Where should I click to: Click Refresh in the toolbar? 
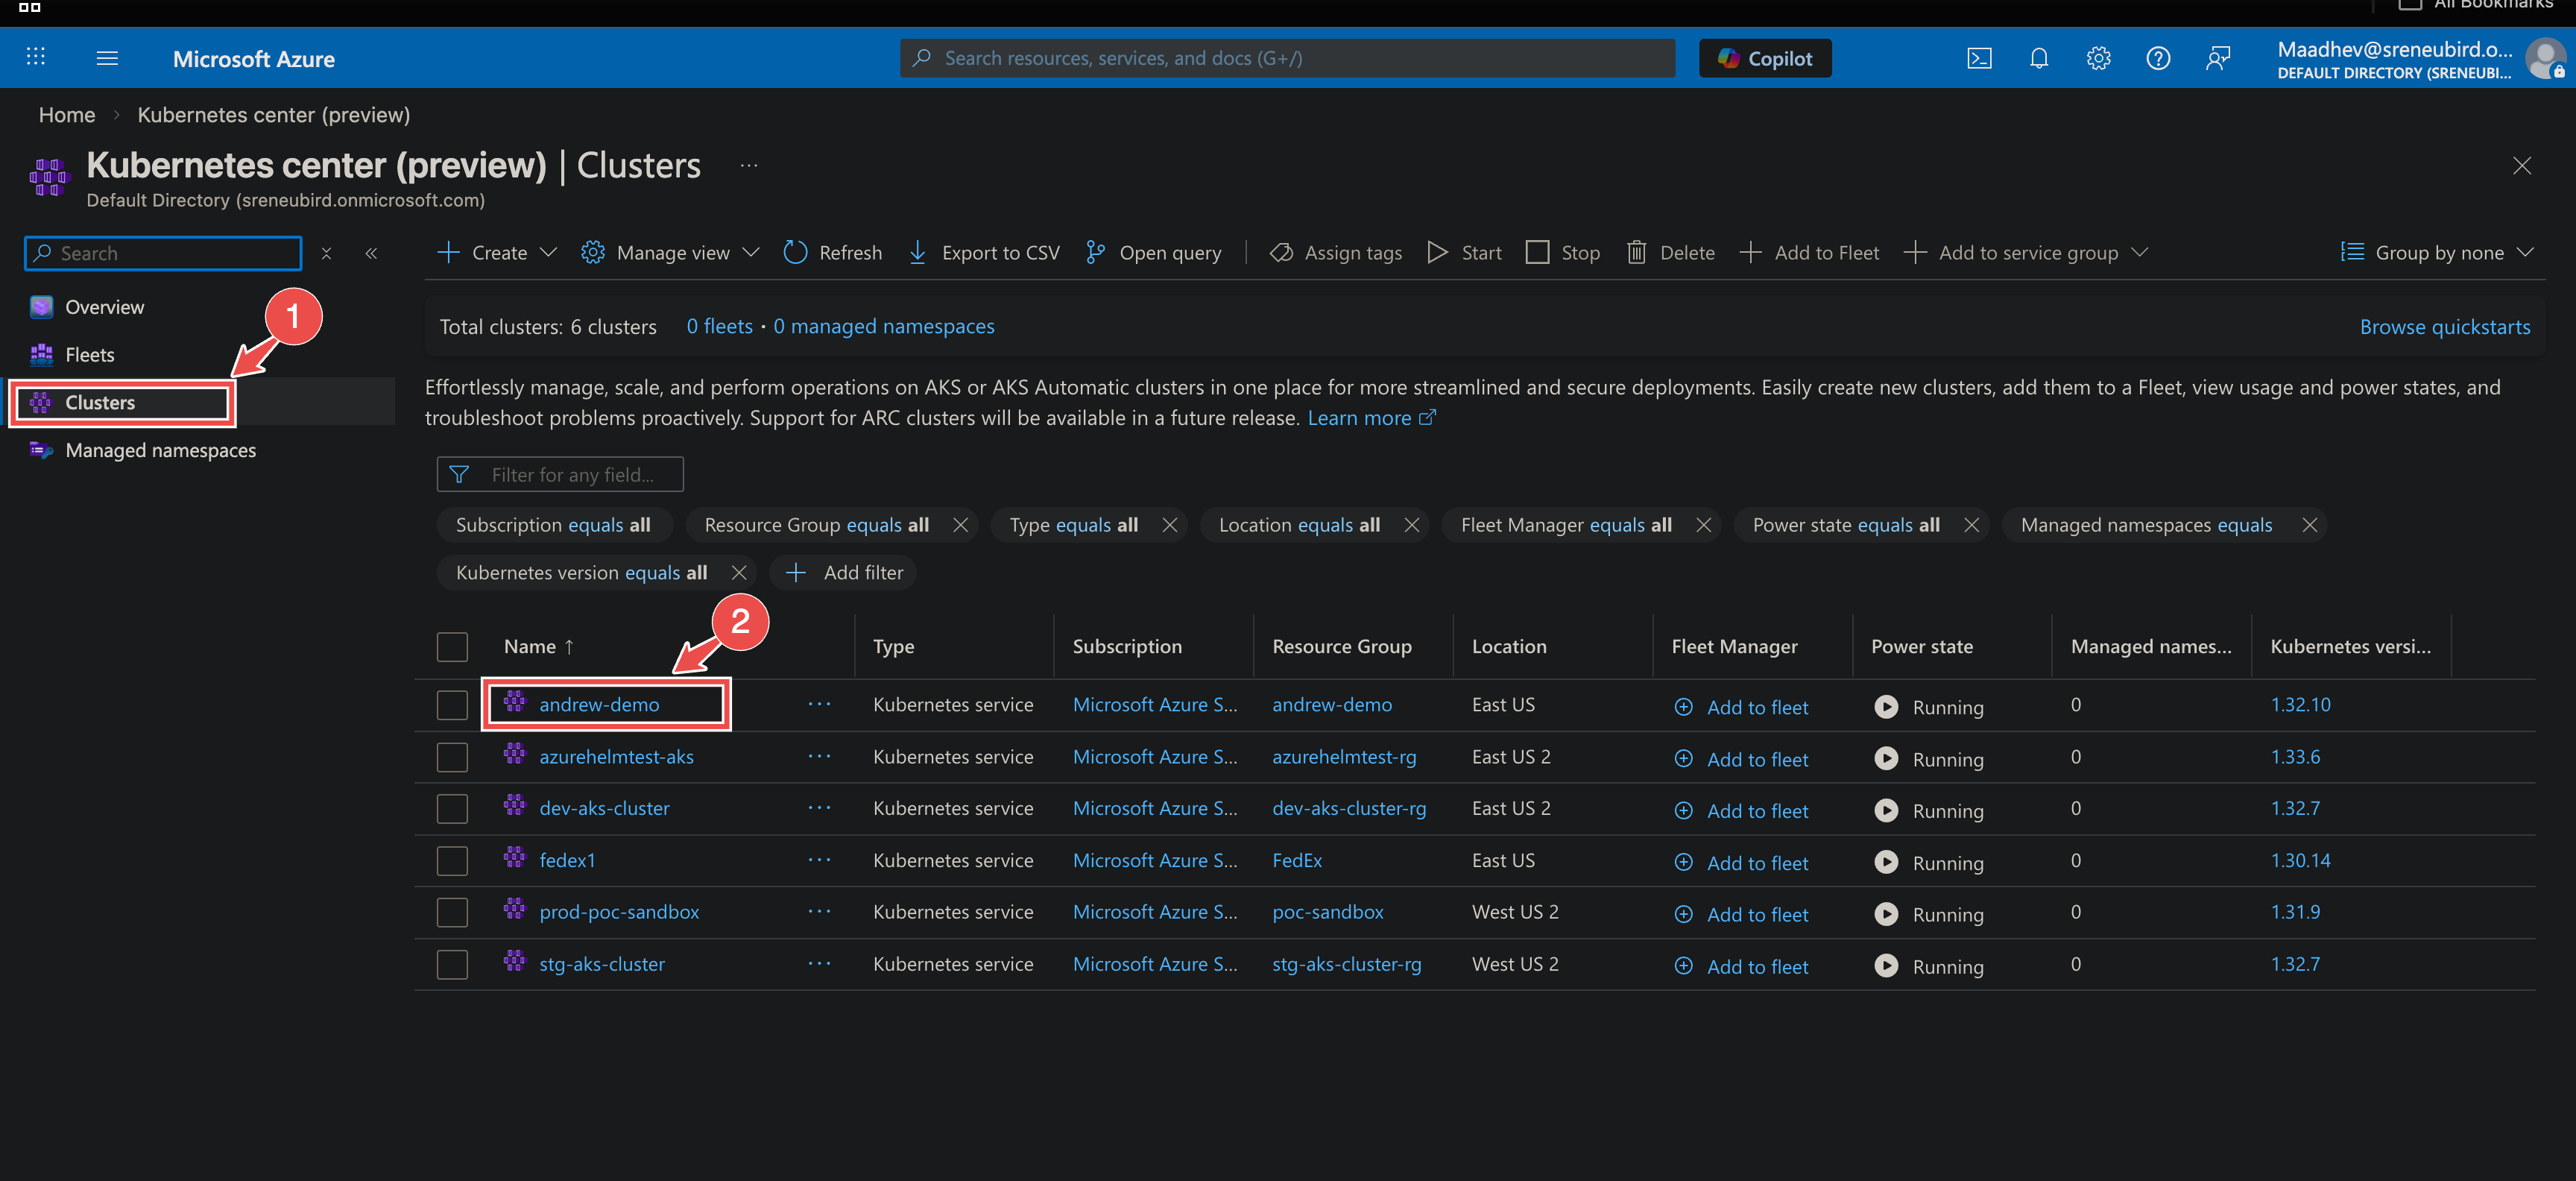(x=832, y=253)
